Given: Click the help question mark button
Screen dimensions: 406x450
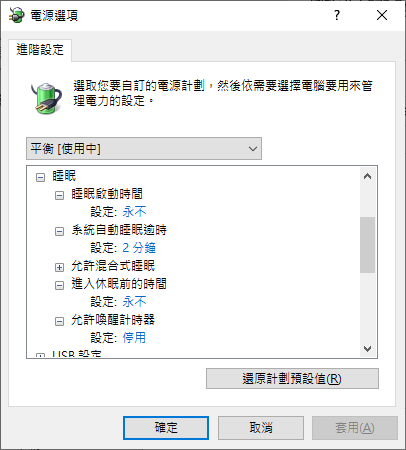Looking at the screenshot, I should click(337, 15).
